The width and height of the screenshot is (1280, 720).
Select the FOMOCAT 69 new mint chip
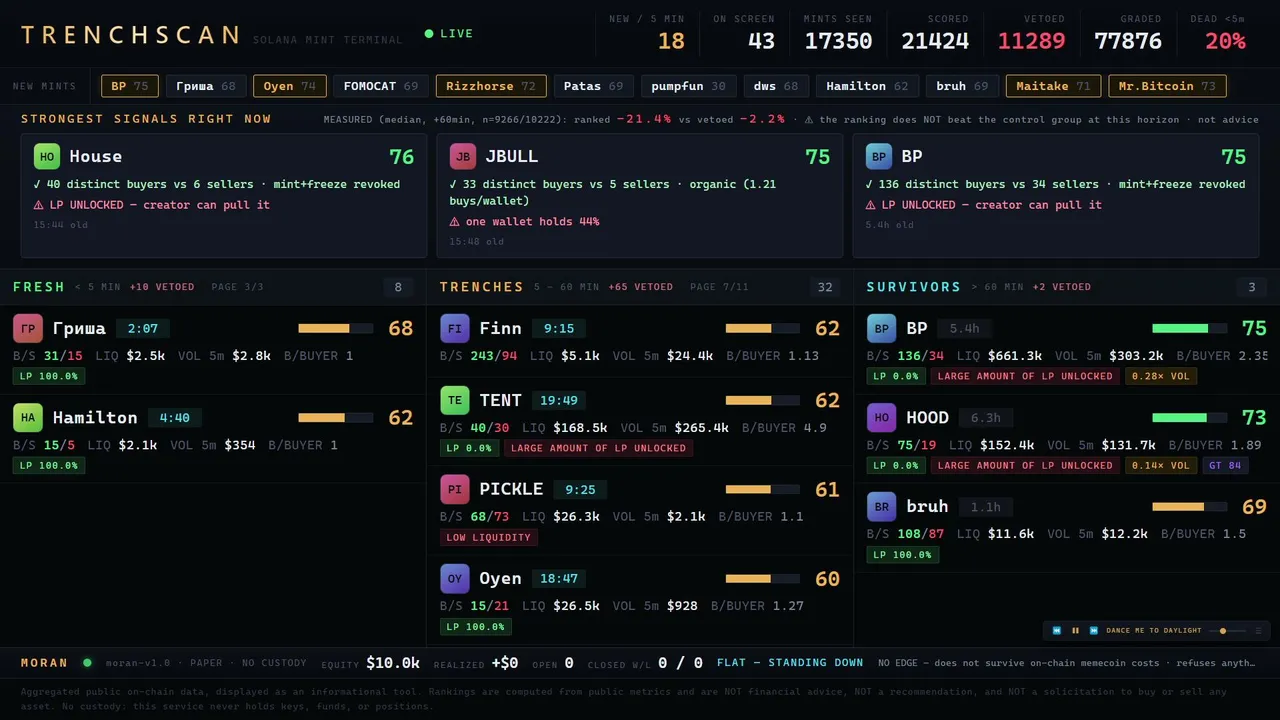pyautogui.click(x=381, y=86)
